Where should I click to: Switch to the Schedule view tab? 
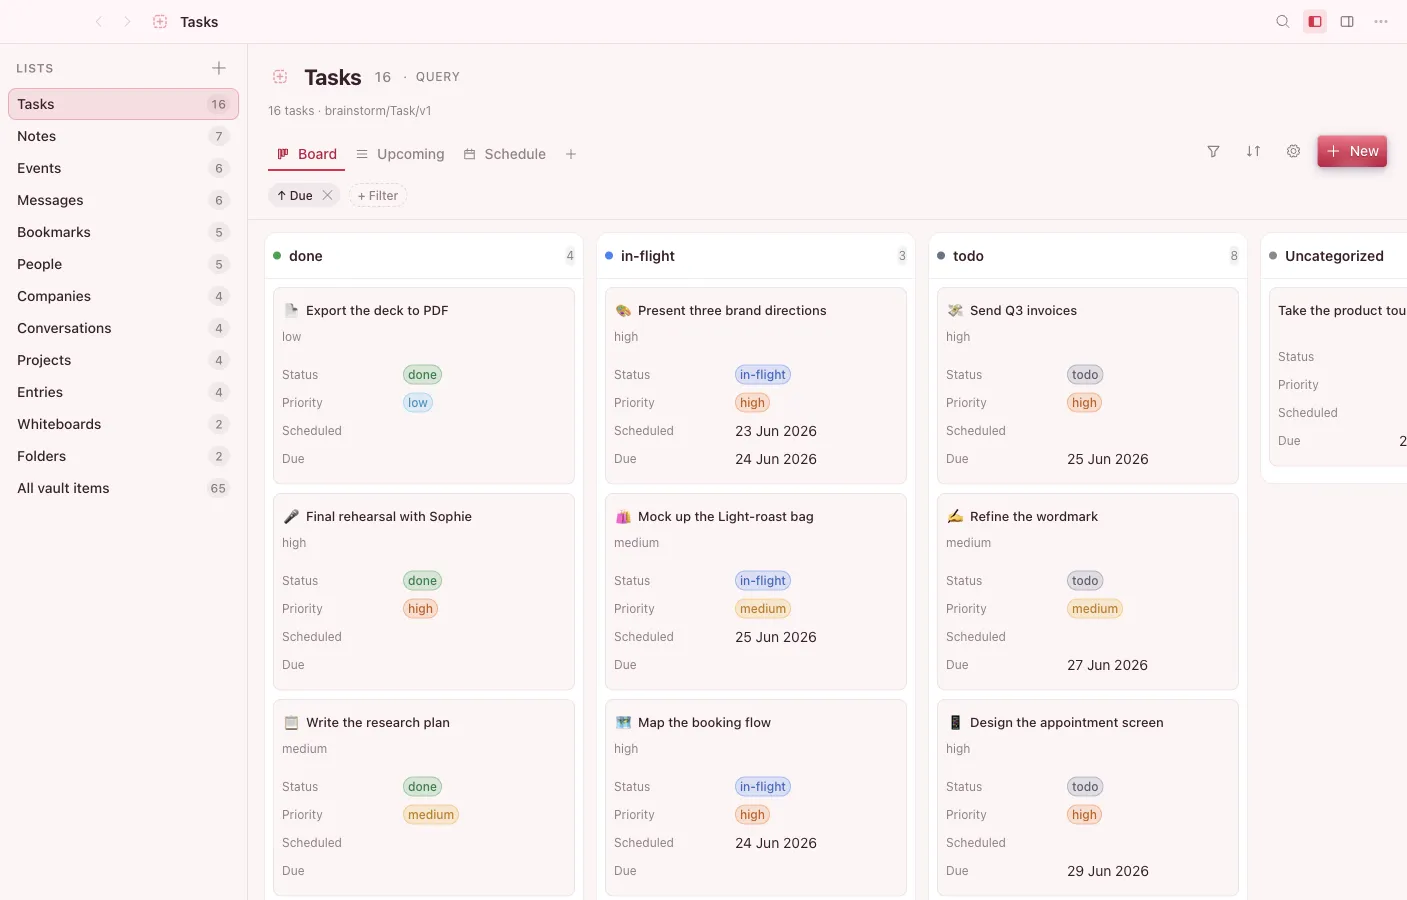click(x=505, y=154)
